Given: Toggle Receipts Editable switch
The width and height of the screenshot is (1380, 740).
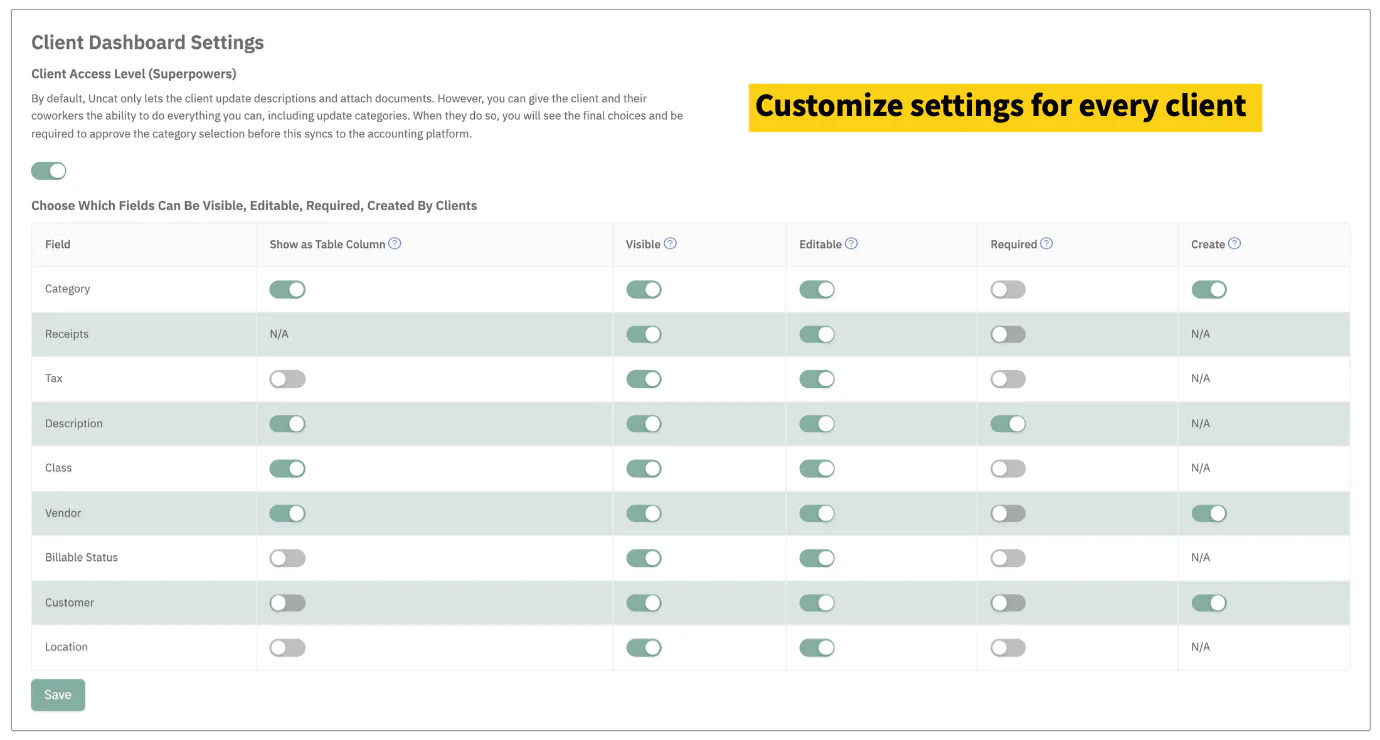Looking at the screenshot, I should (x=817, y=334).
